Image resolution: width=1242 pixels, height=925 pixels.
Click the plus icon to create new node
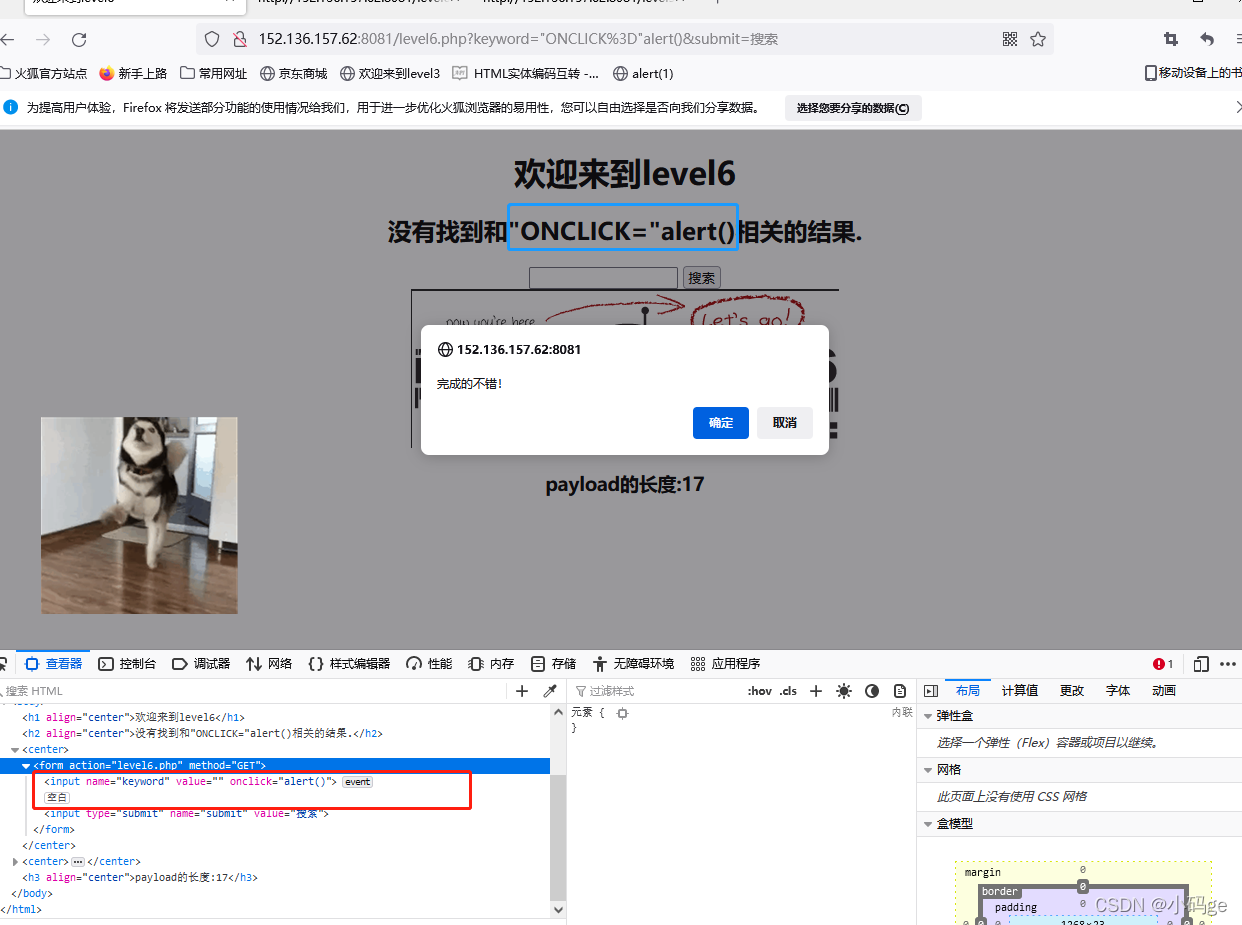(521, 690)
